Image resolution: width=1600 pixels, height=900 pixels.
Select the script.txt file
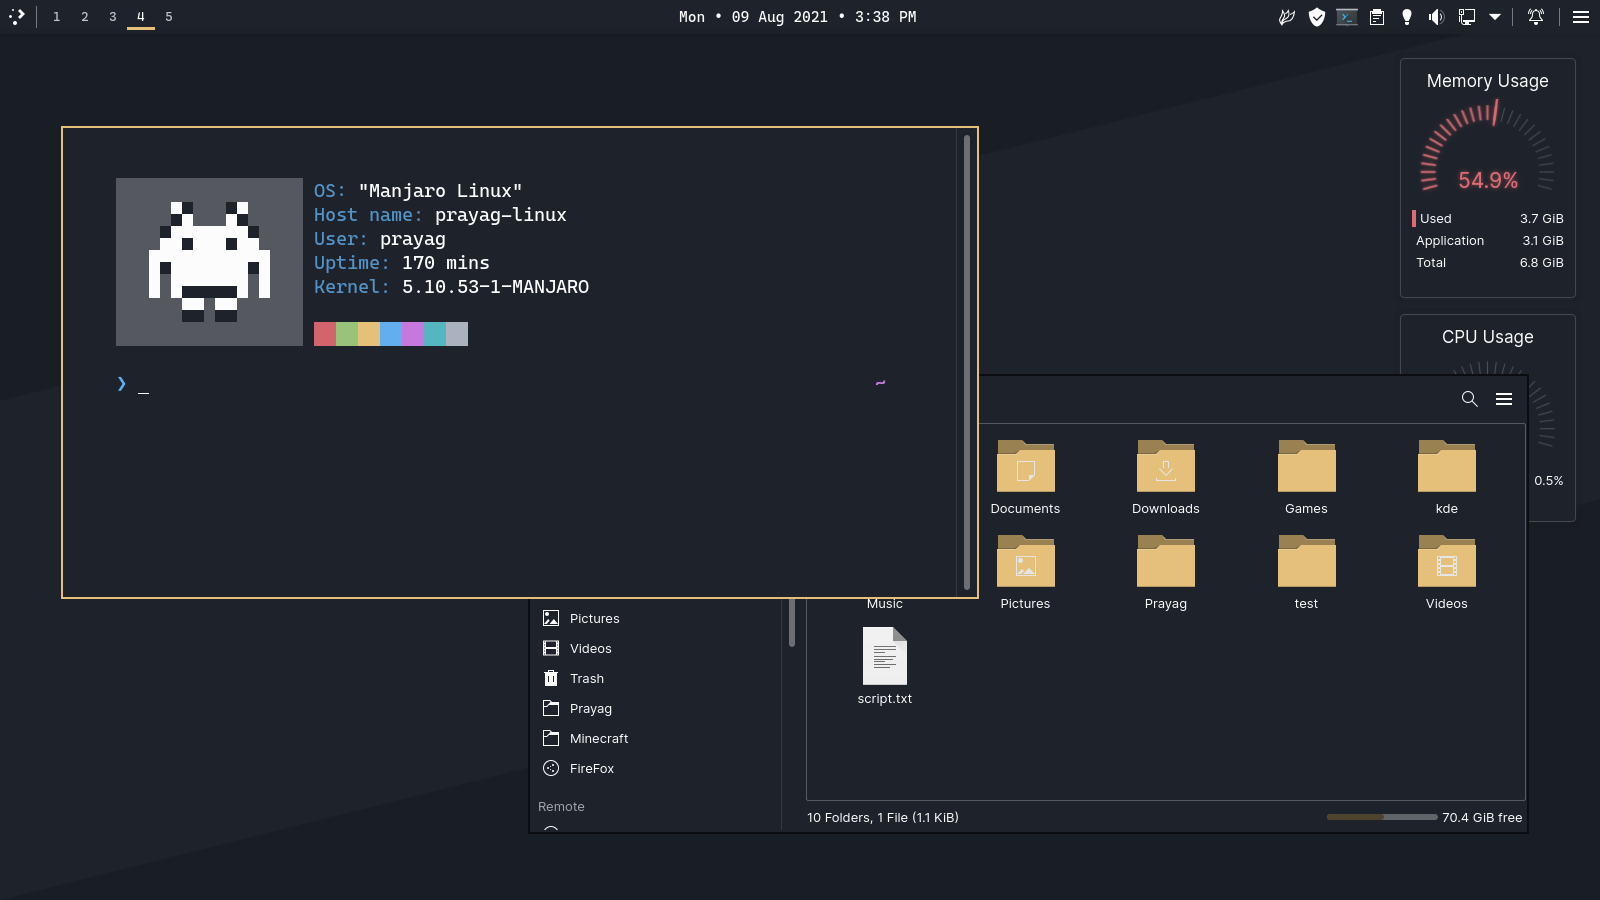(885, 666)
